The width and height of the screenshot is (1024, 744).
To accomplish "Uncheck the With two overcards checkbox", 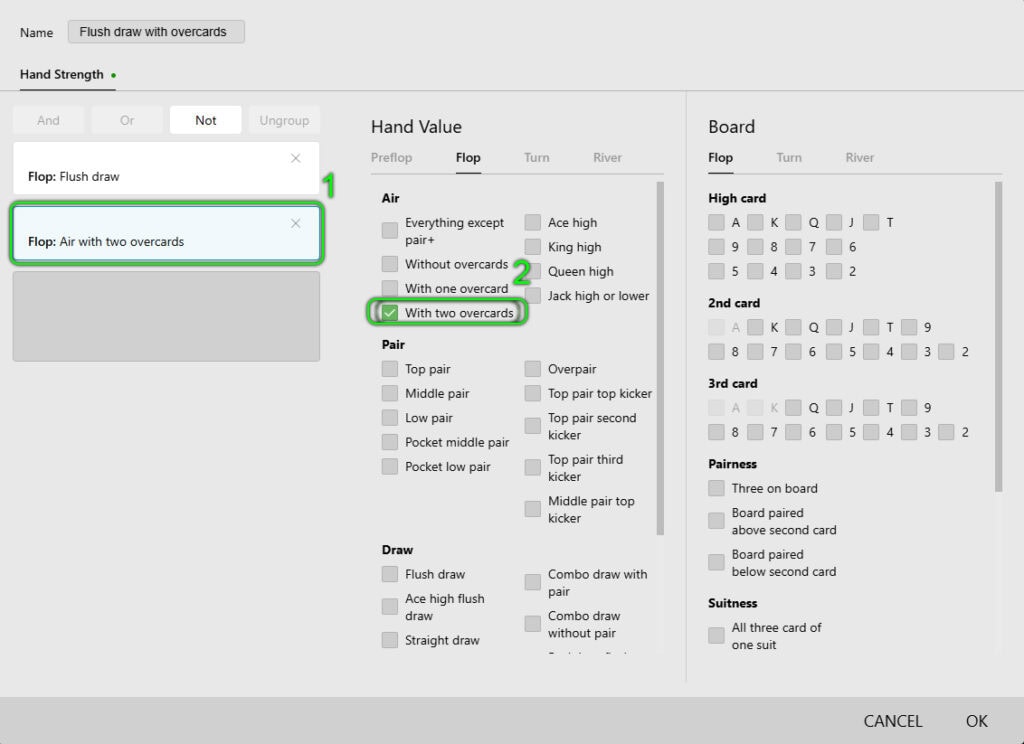I will click(390, 313).
